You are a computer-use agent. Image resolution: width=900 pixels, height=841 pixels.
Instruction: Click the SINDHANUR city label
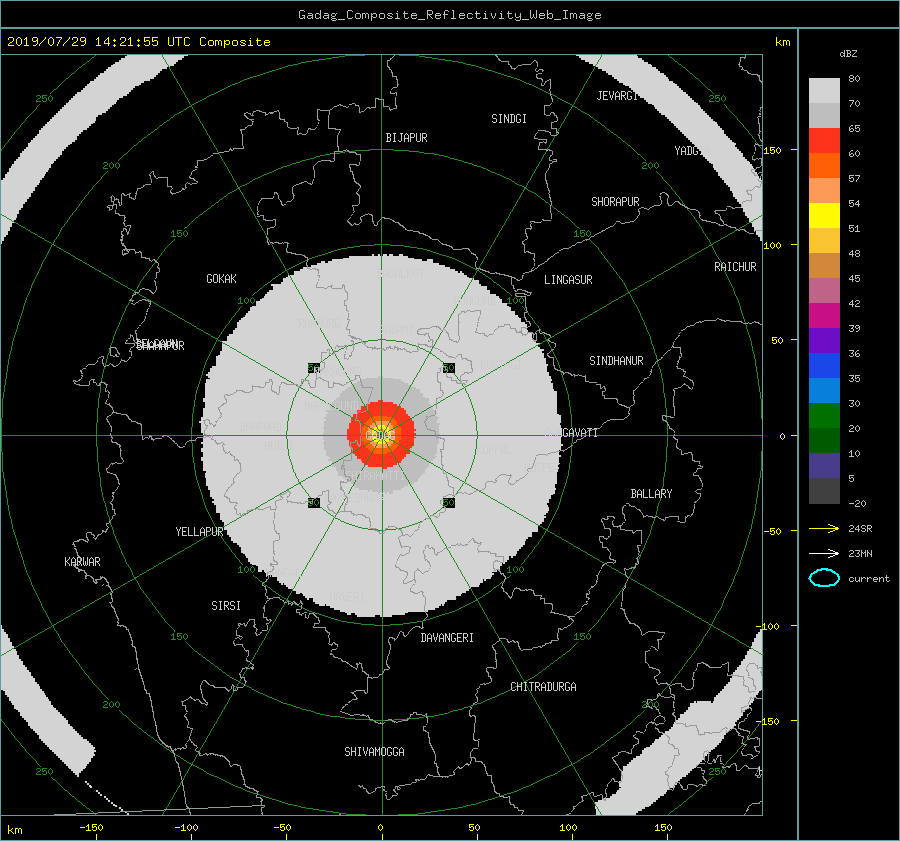[616, 361]
